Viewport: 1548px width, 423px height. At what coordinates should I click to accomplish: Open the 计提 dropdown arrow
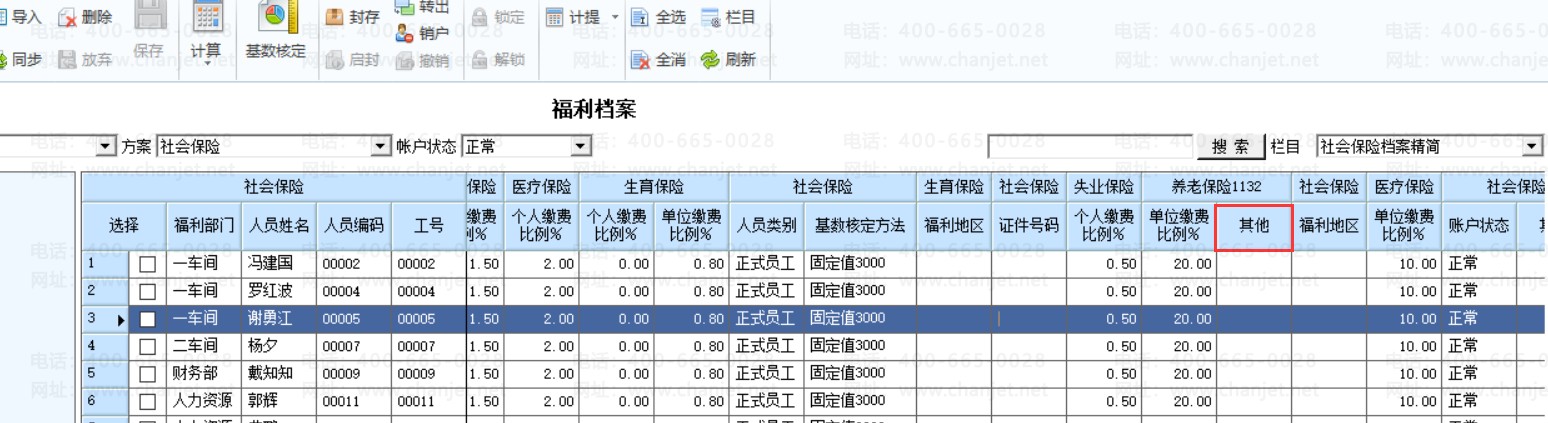coord(614,17)
